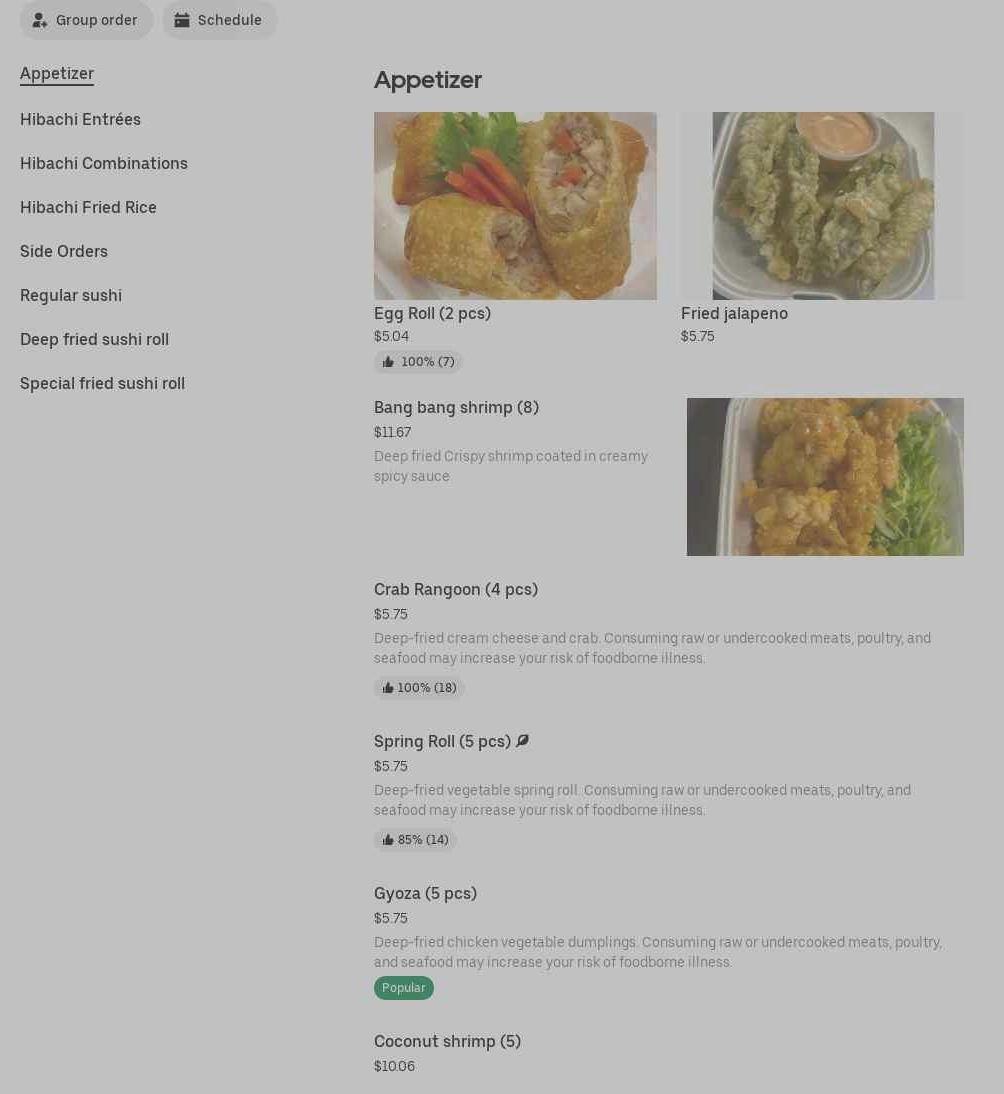The width and height of the screenshot is (1004, 1094).
Task: Click the vegetarian leaf icon beside Spring Roll
Action: point(522,741)
